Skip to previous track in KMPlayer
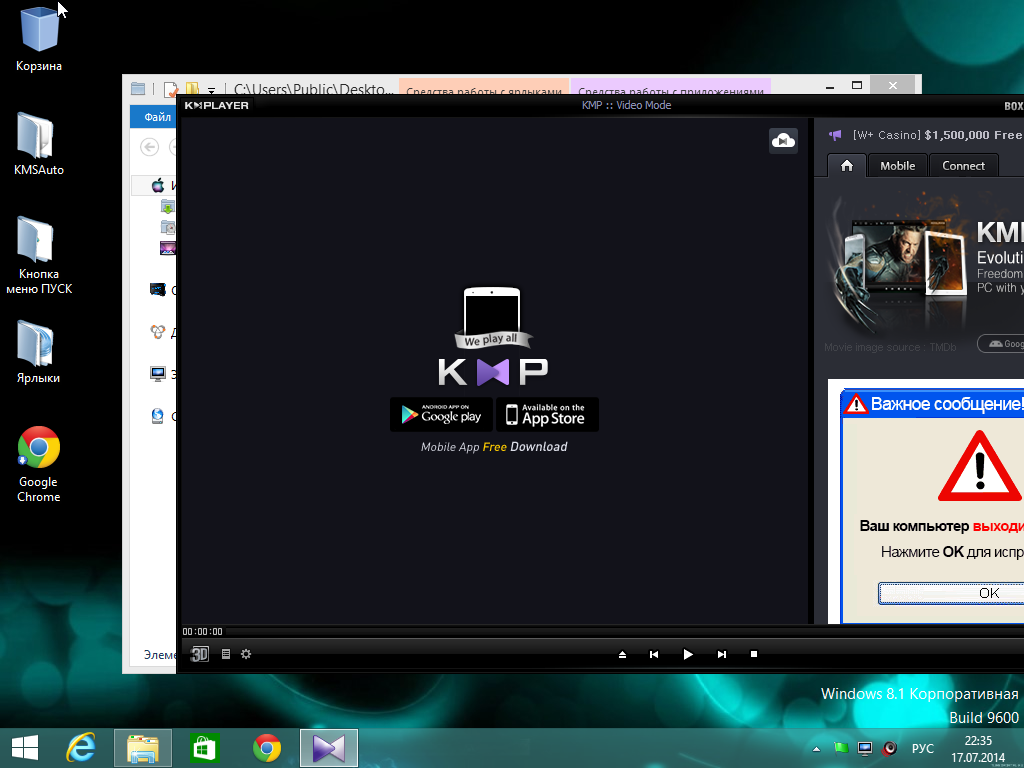 click(654, 654)
